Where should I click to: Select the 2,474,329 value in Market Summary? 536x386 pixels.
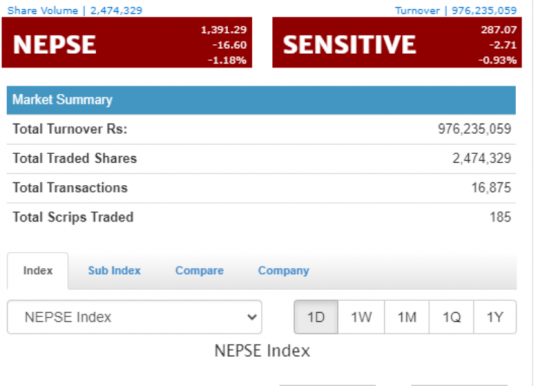pyautogui.click(x=482, y=159)
